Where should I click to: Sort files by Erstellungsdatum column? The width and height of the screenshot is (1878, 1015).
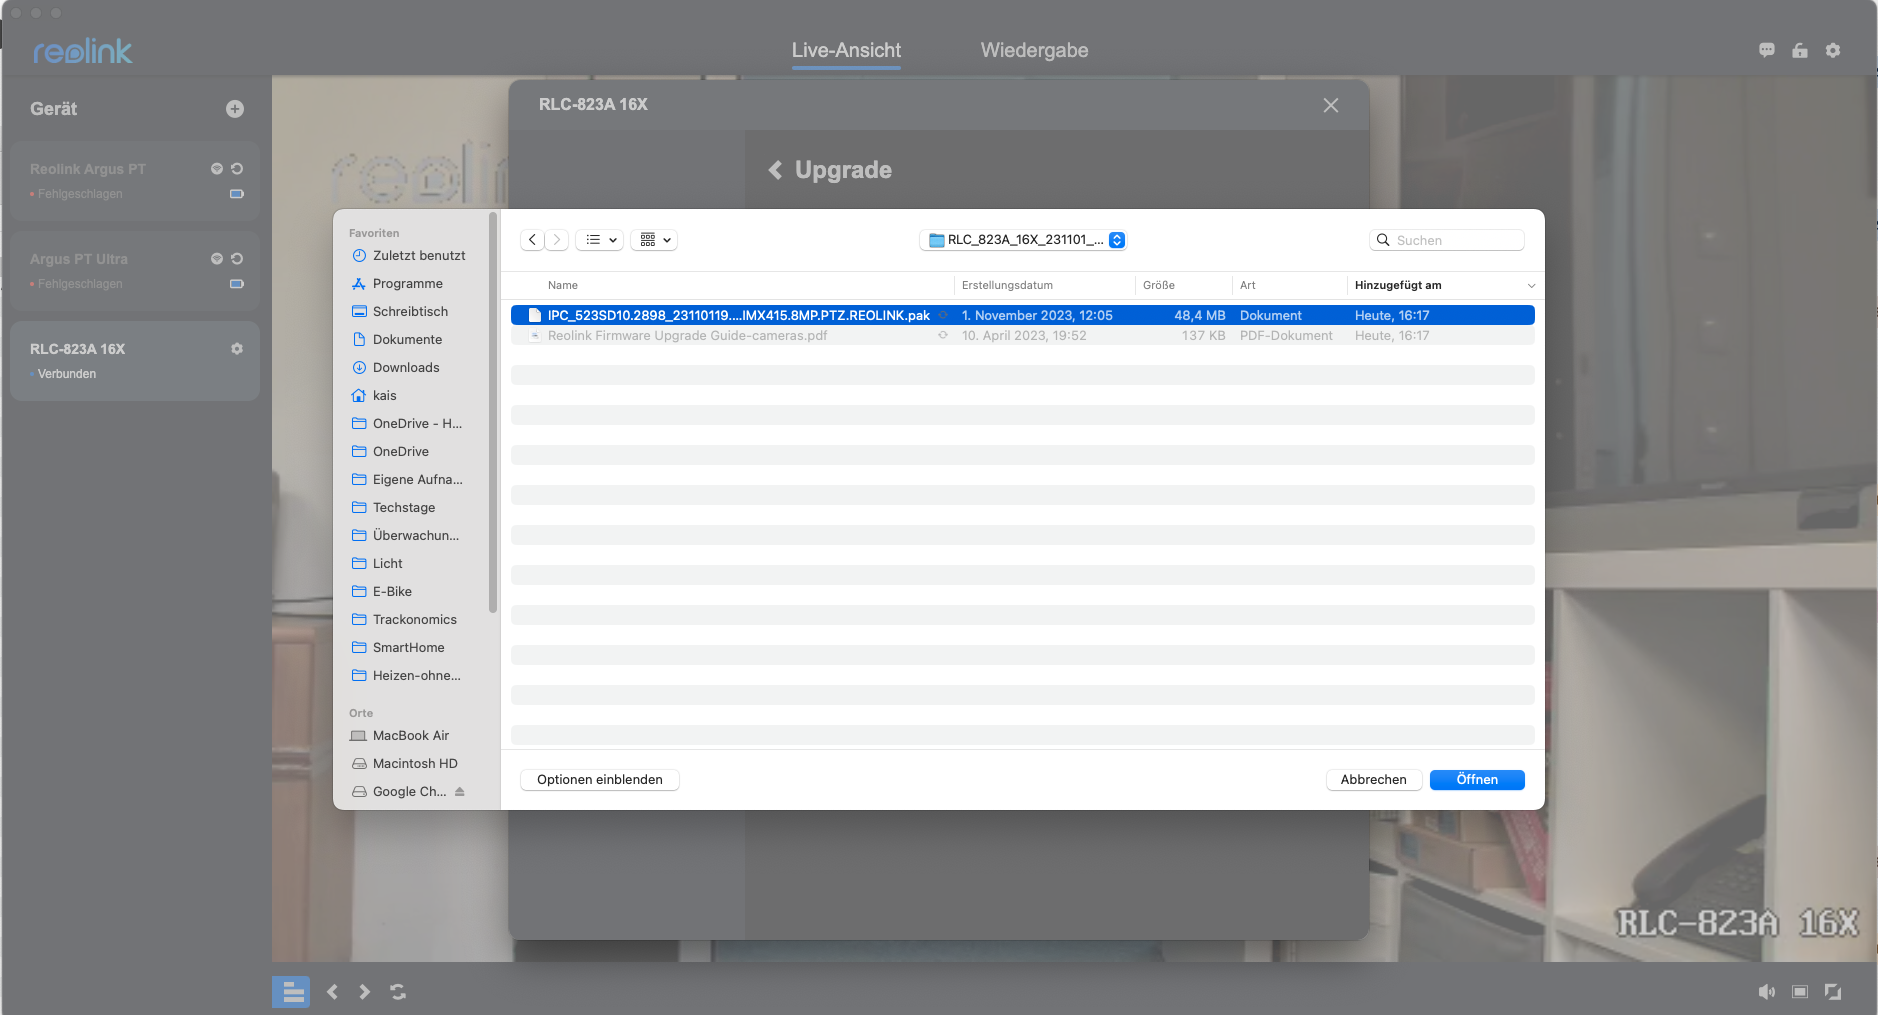[1007, 286]
